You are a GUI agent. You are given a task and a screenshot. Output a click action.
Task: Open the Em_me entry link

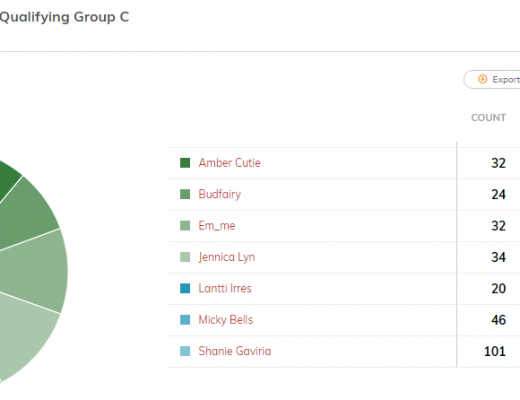[217, 226]
